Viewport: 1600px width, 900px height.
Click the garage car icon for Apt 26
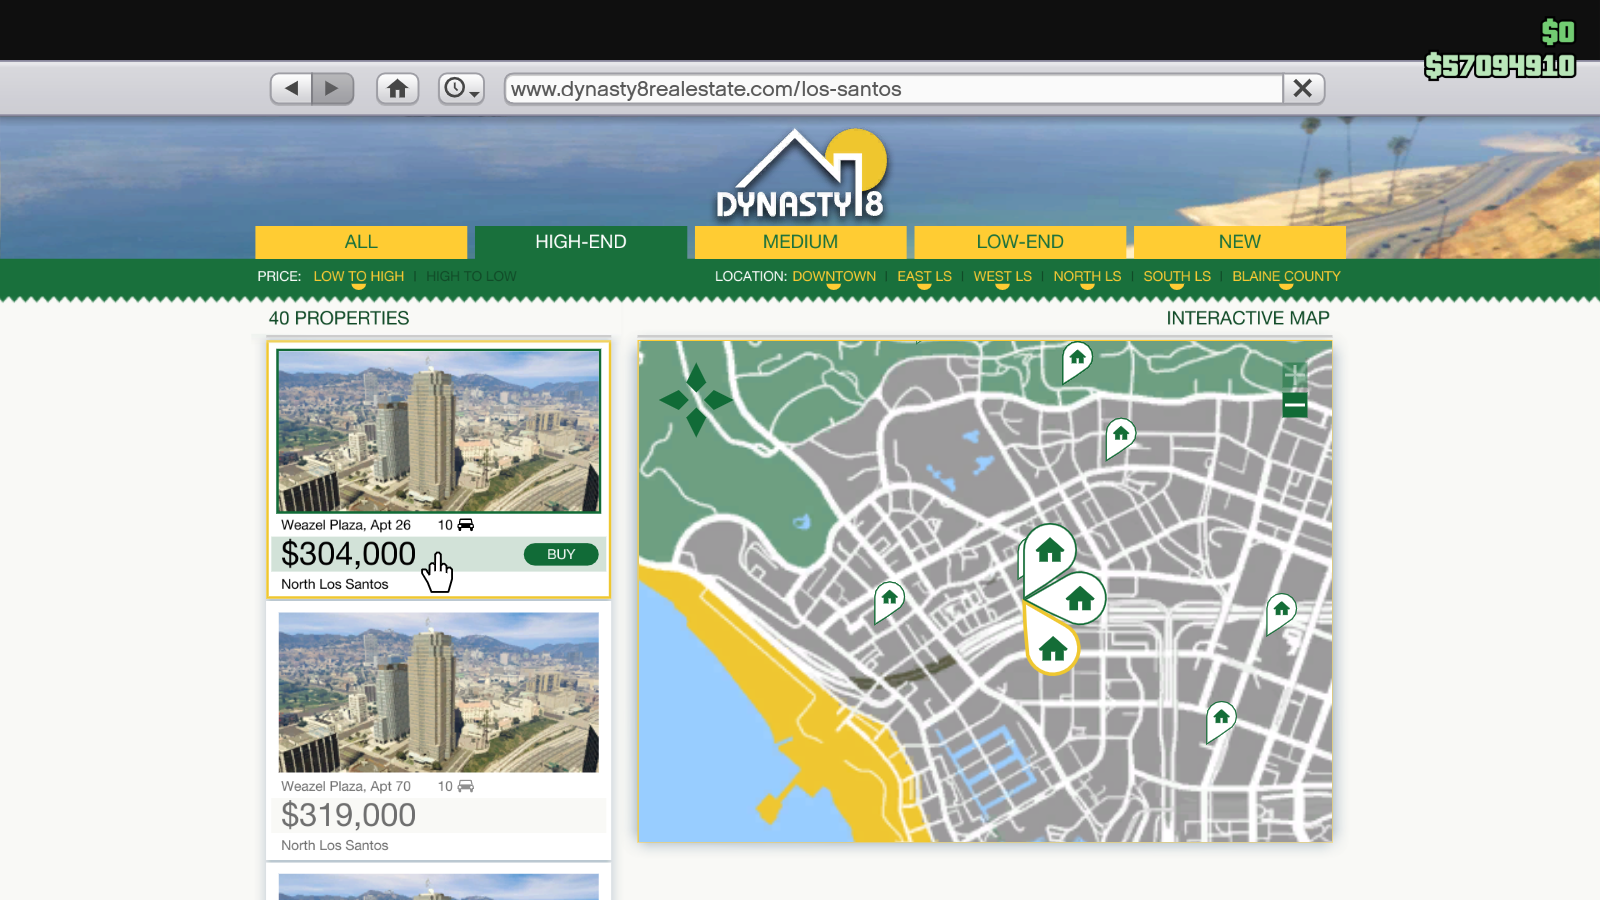466,525
